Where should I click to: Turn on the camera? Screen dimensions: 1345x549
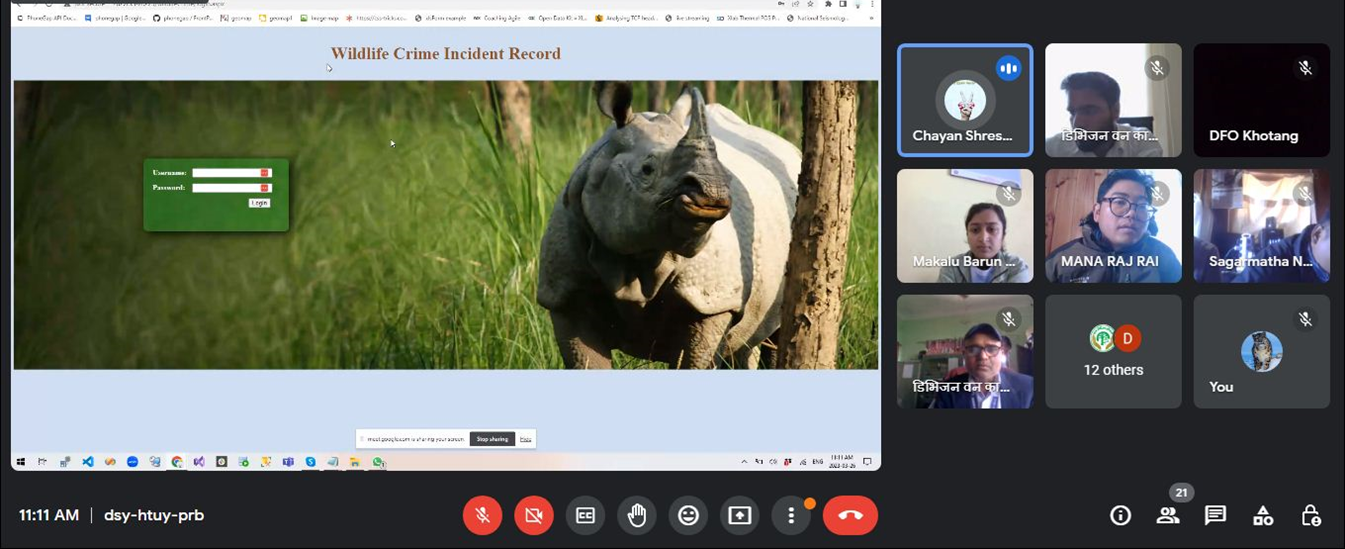pyautogui.click(x=534, y=515)
